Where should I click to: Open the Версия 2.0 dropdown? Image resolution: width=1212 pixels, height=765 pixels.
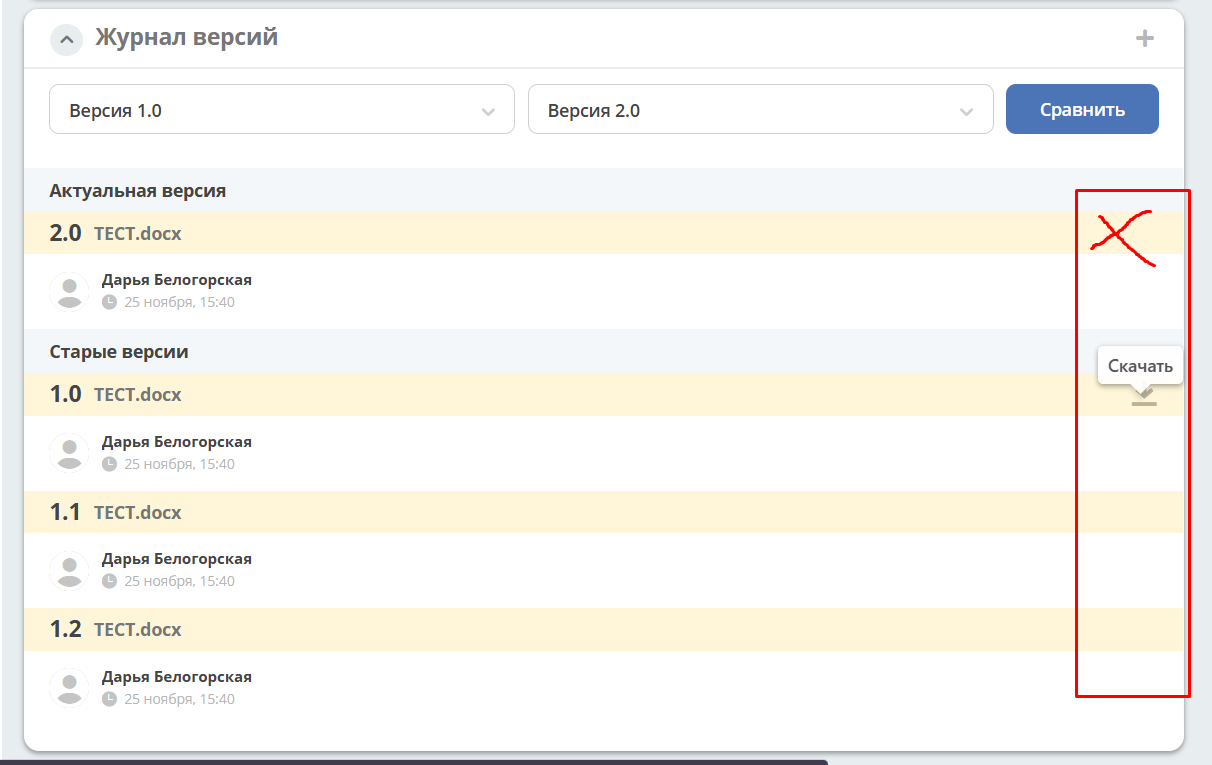(760, 110)
